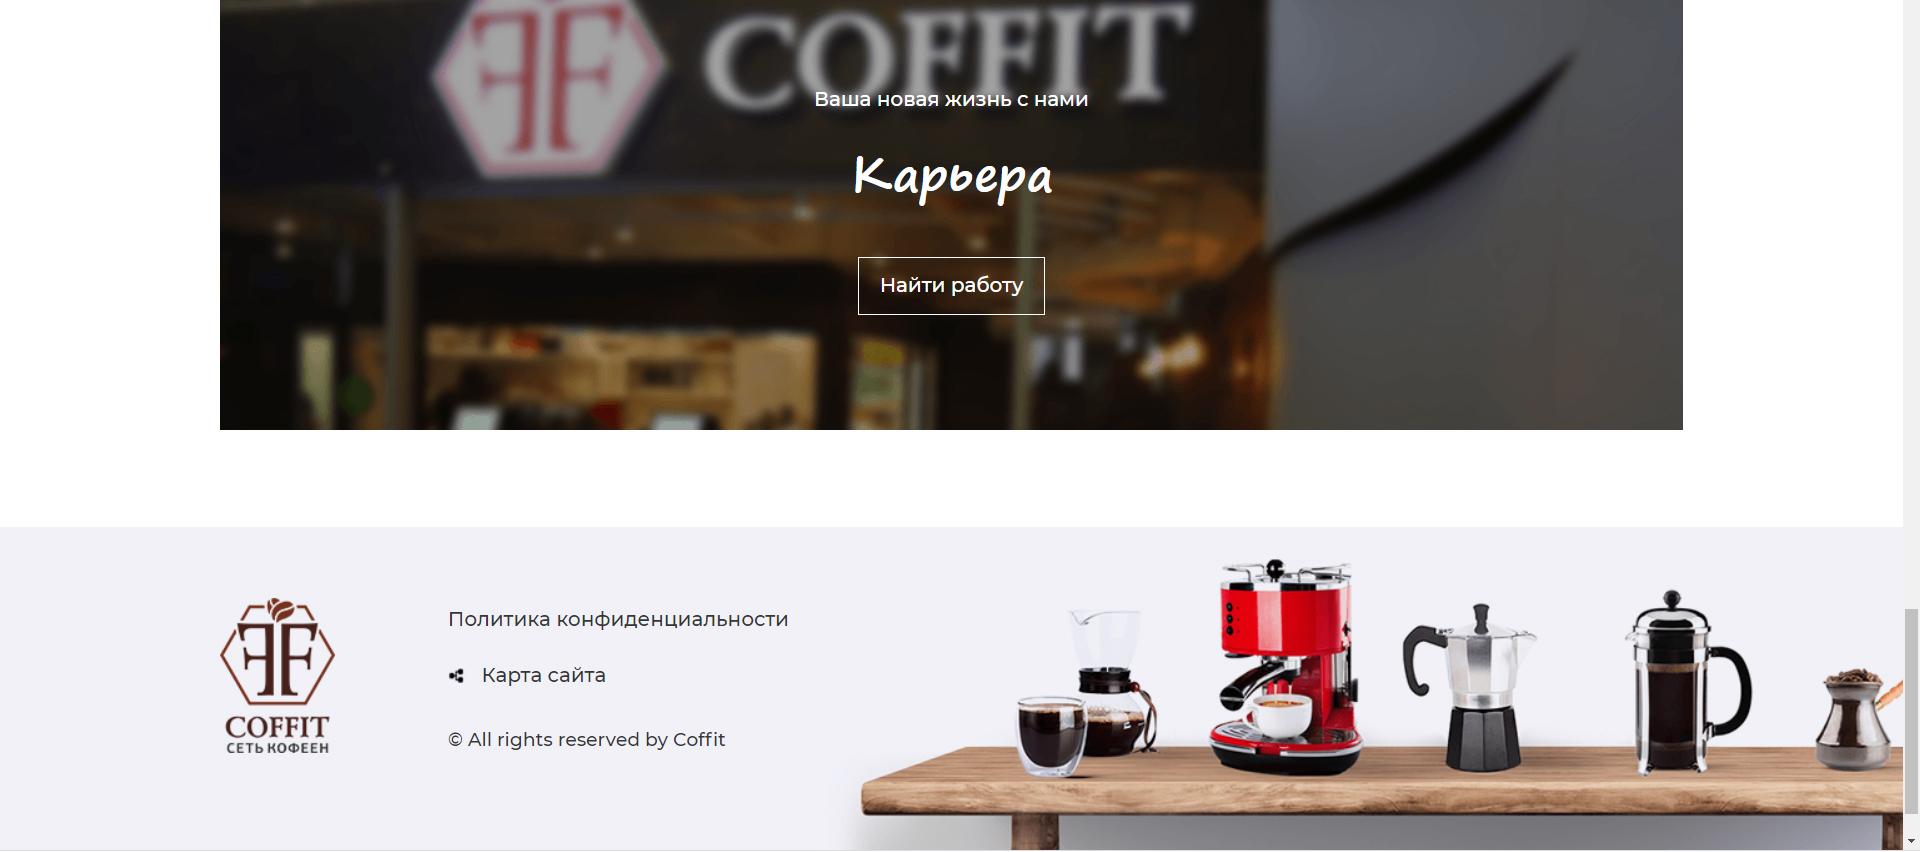The width and height of the screenshot is (1920, 852).
Task: Click the scrollbar down arrow
Action: (1911, 841)
